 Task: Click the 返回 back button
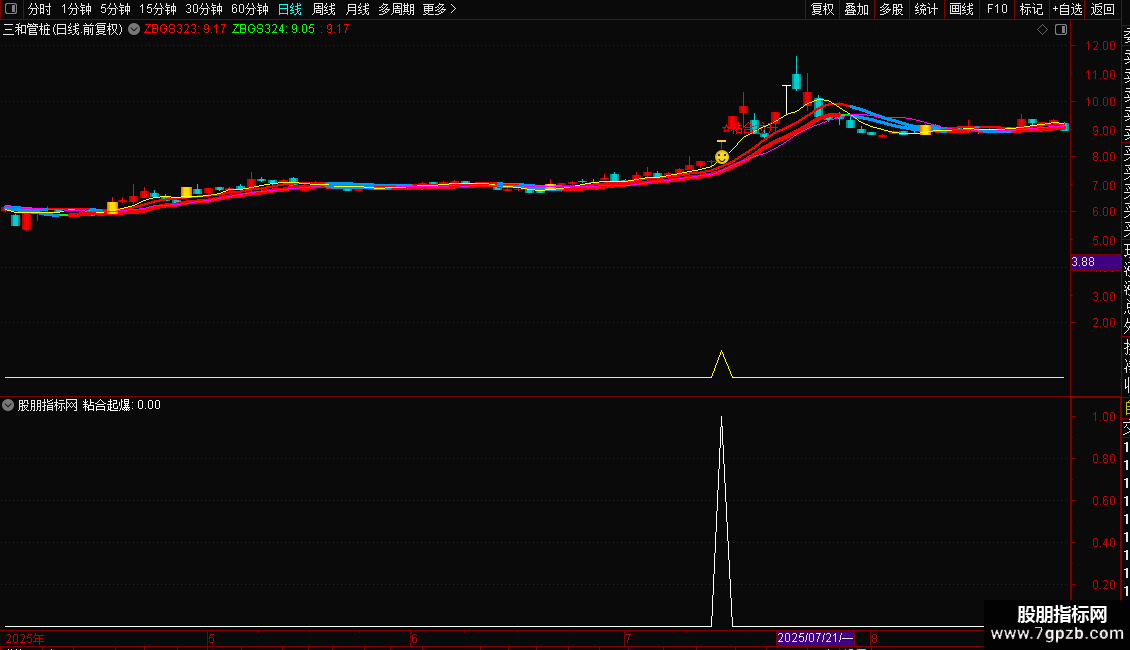point(1103,9)
